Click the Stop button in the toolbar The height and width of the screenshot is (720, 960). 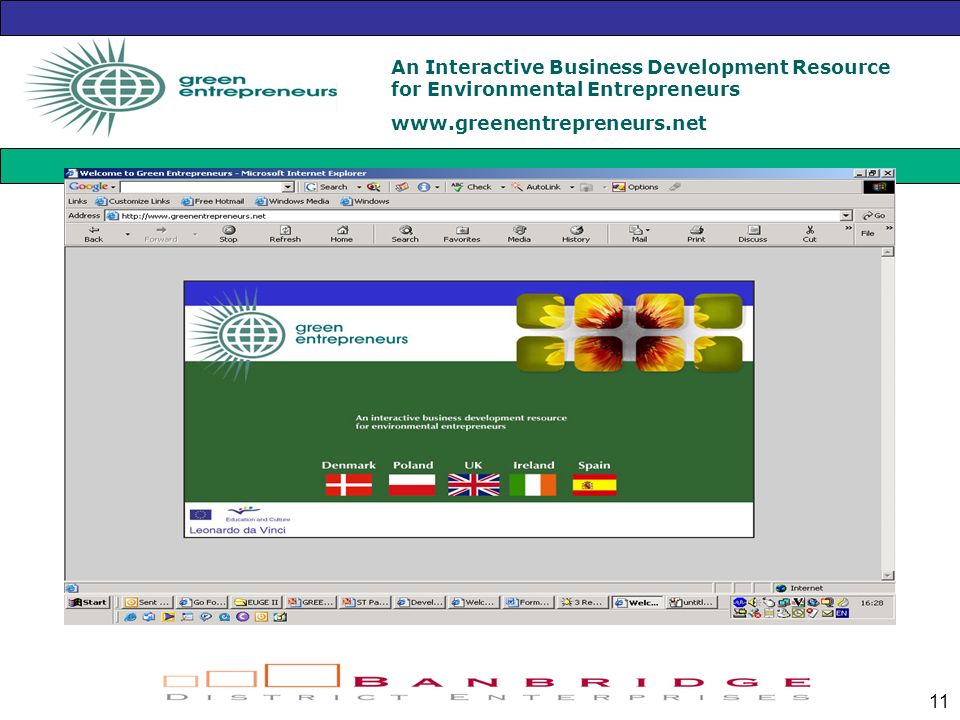228,234
